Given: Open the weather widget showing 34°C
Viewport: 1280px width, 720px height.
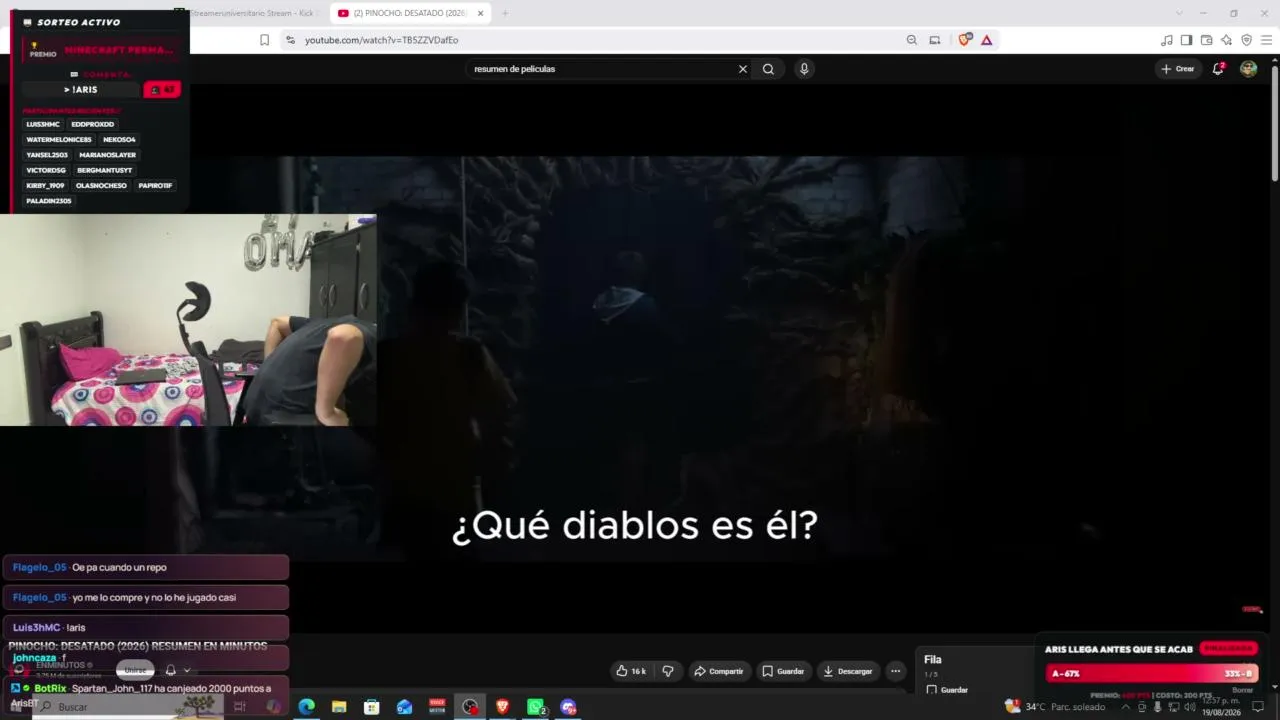Looking at the screenshot, I should point(1055,707).
